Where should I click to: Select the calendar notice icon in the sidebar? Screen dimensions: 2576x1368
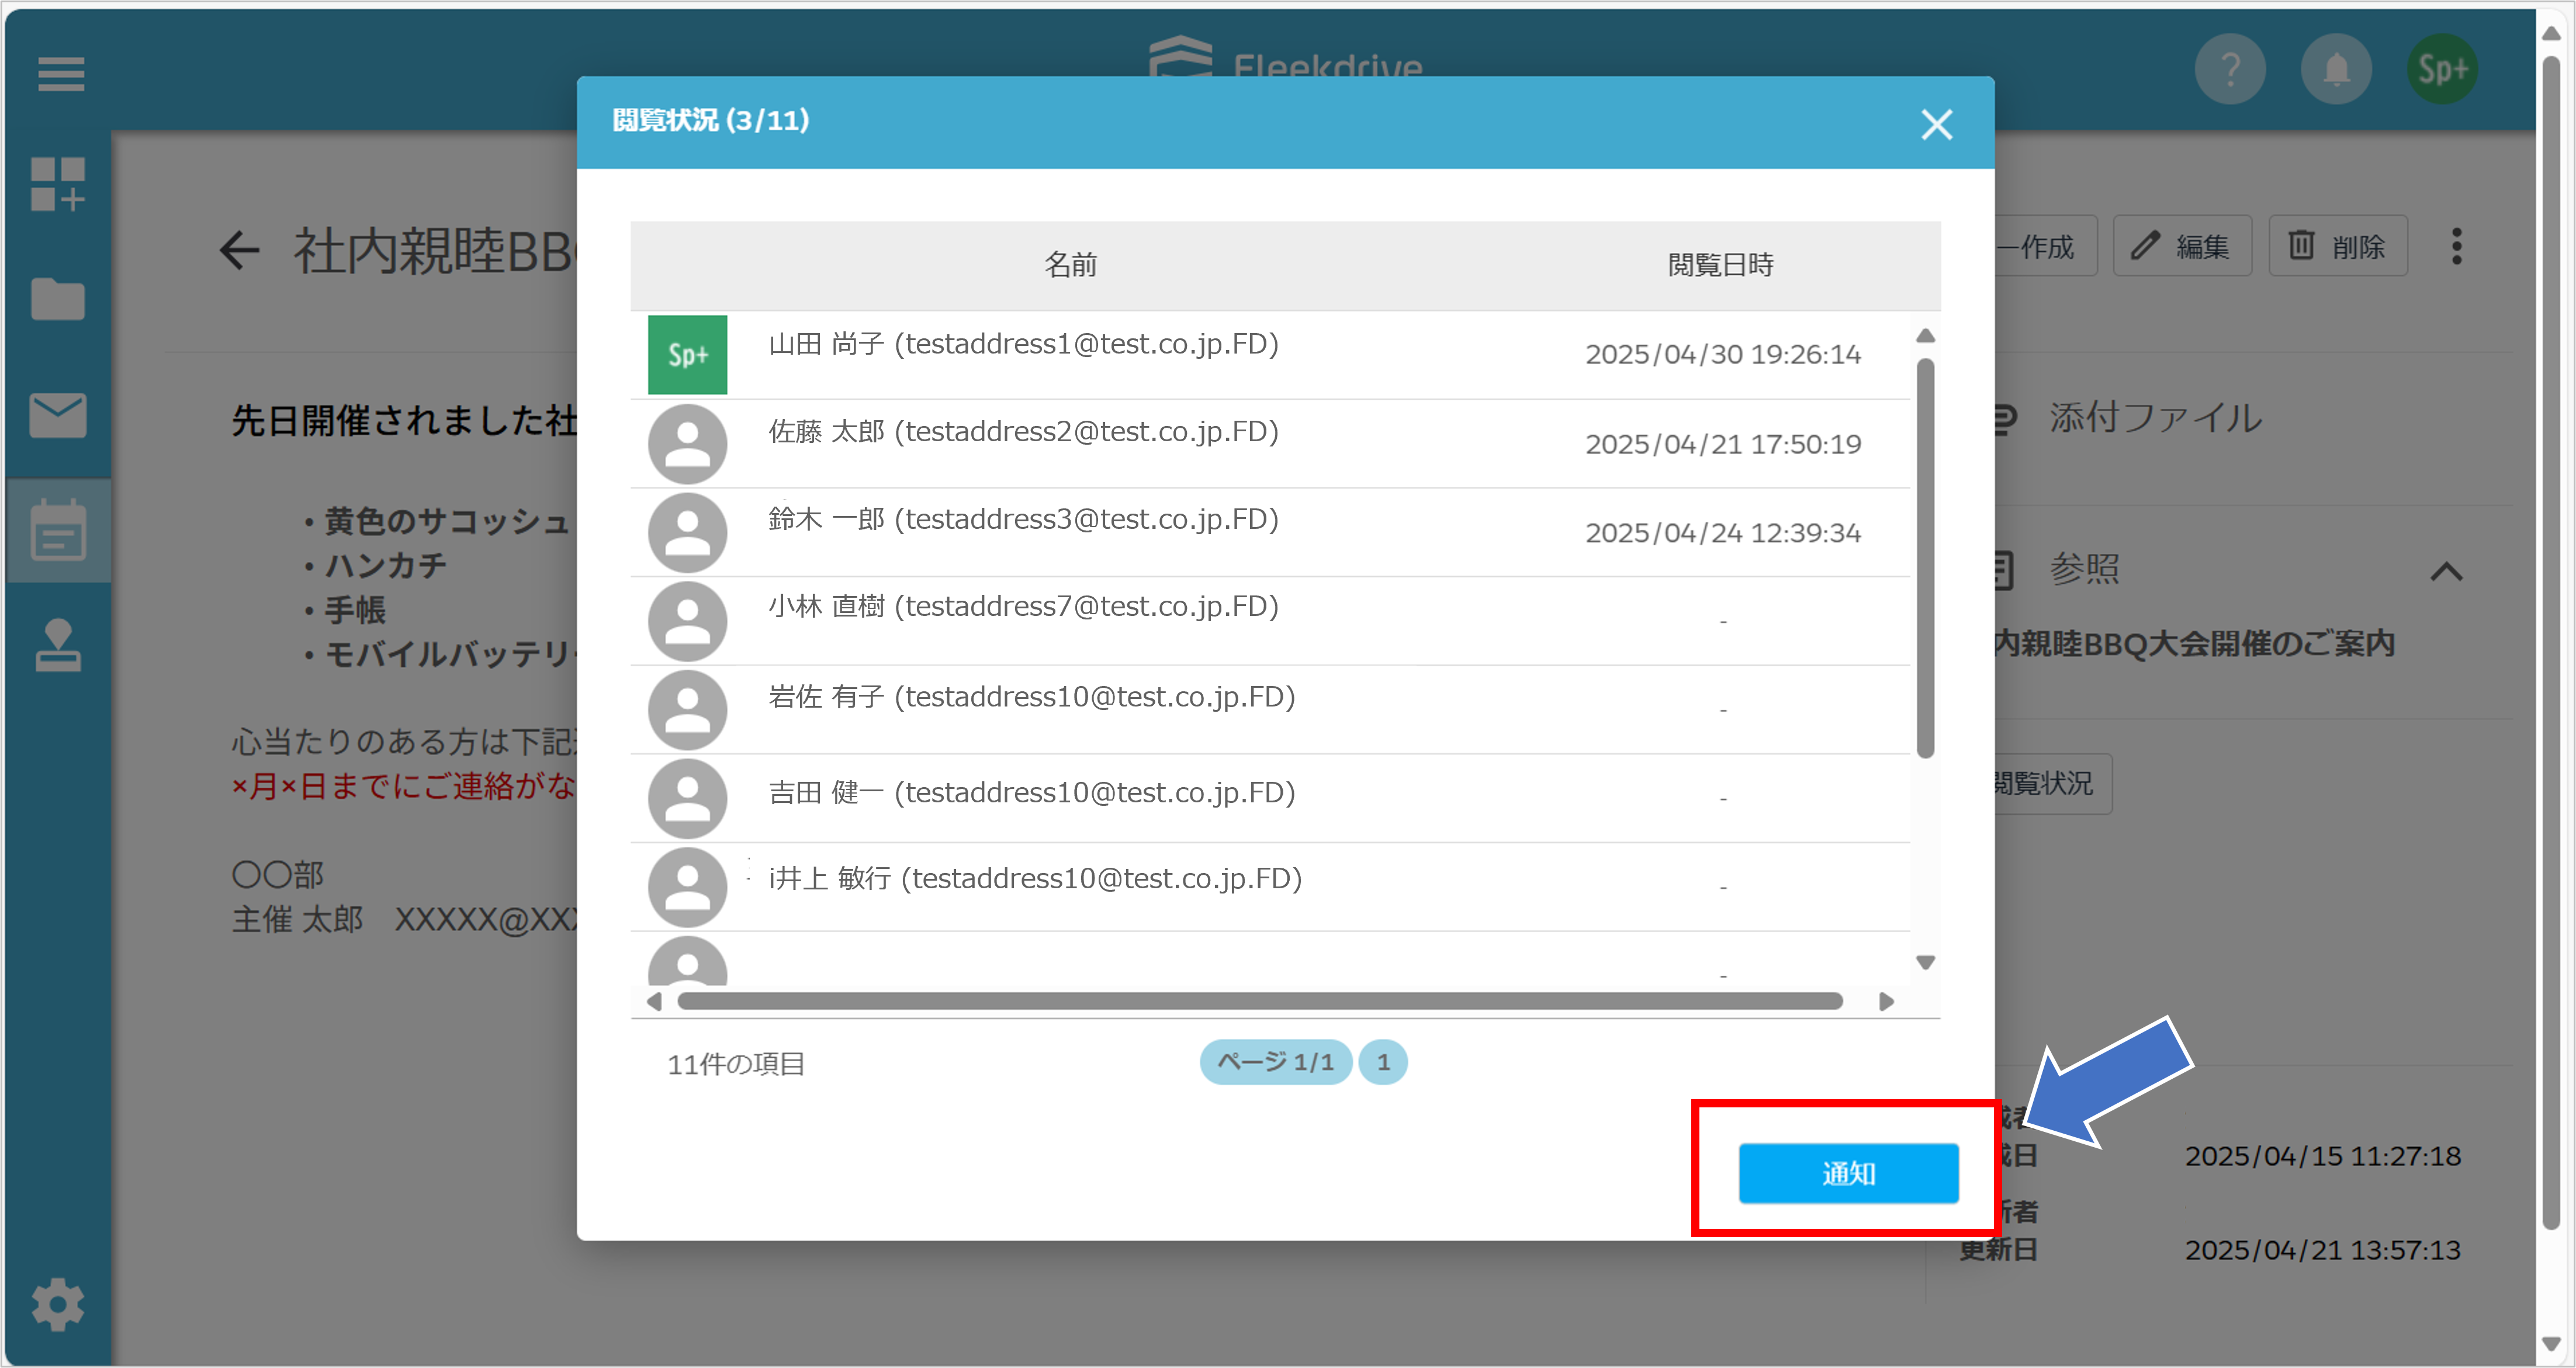pyautogui.click(x=58, y=530)
